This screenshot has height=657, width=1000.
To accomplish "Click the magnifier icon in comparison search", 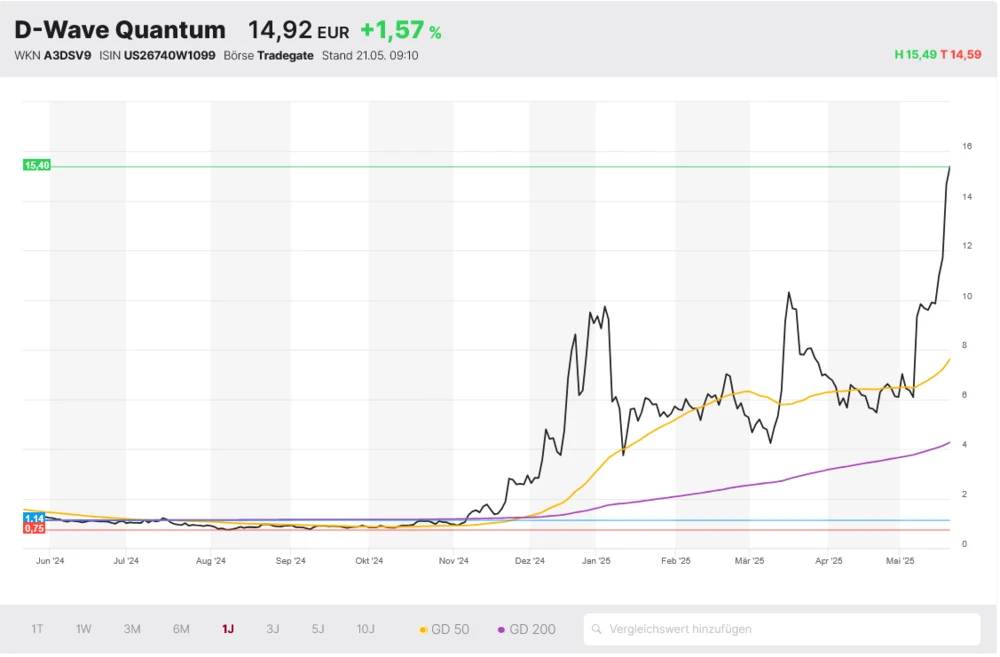I will [x=597, y=630].
